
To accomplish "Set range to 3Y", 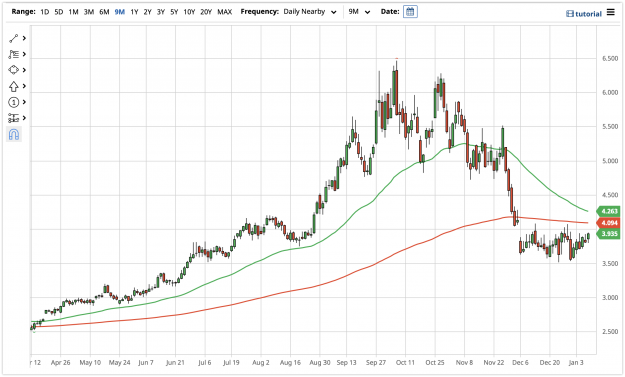I will [x=161, y=12].
